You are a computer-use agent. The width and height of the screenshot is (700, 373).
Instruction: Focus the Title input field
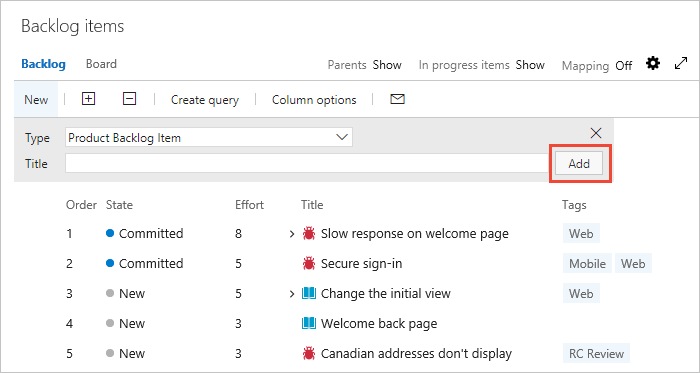click(x=307, y=163)
